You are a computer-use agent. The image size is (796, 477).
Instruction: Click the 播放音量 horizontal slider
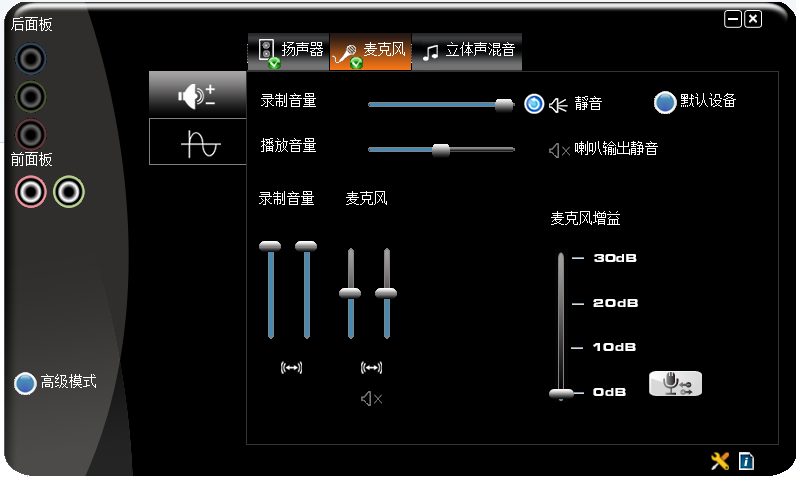tap(441, 150)
